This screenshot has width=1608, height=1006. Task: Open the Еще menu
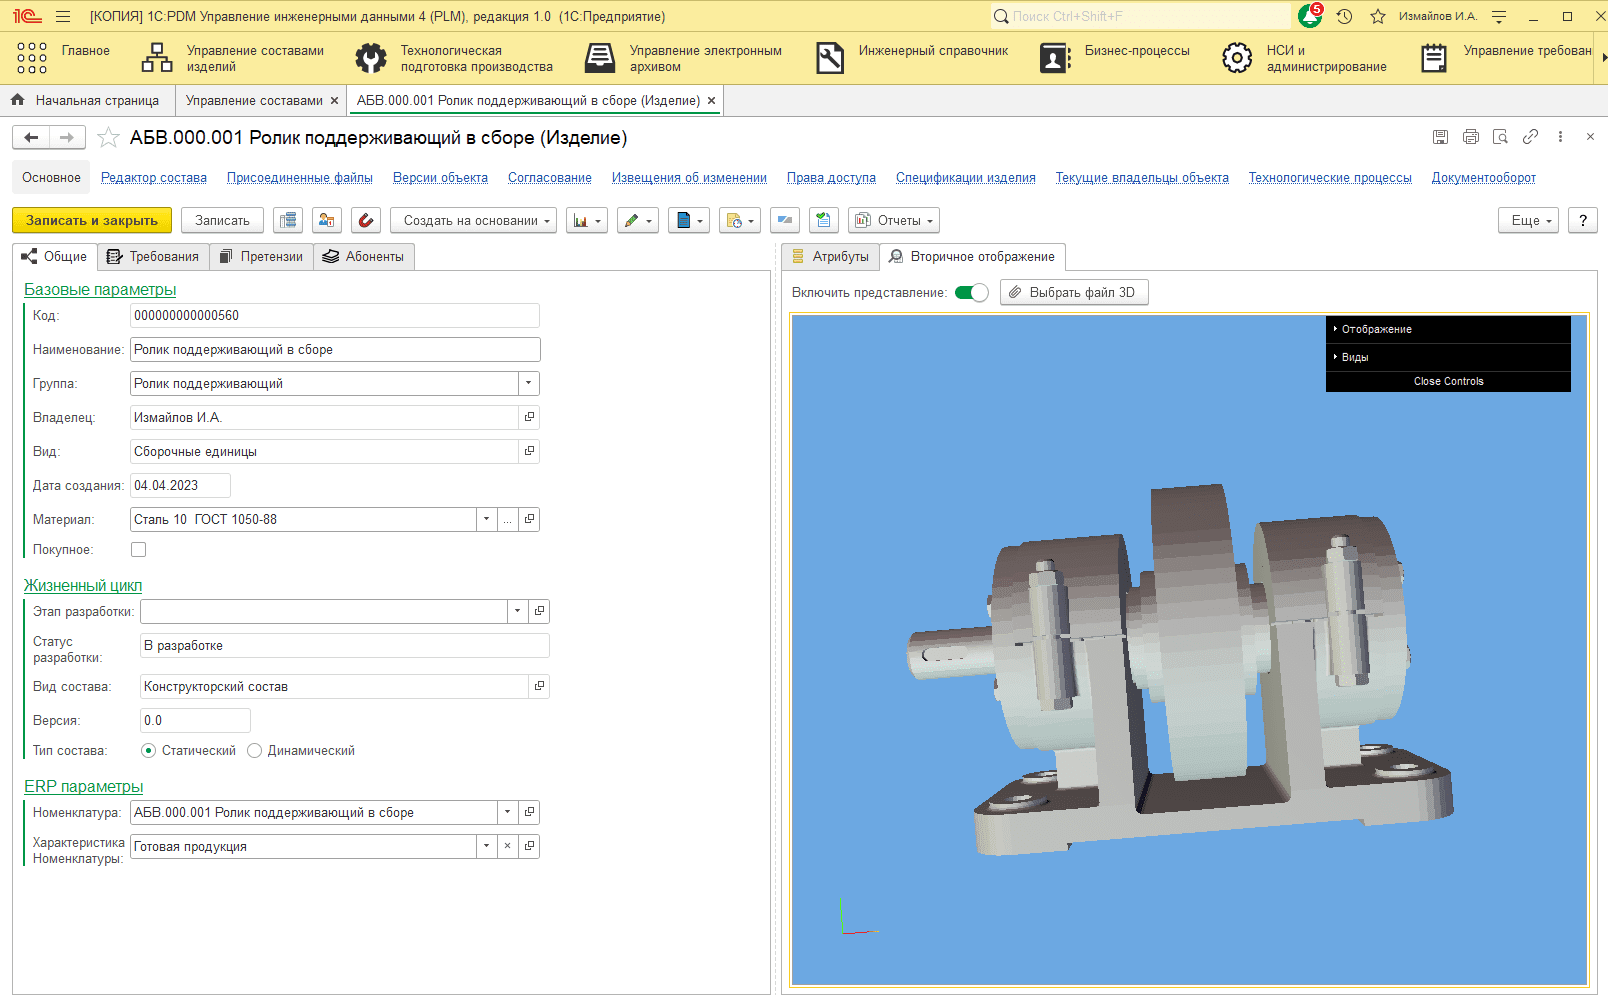pyautogui.click(x=1528, y=220)
